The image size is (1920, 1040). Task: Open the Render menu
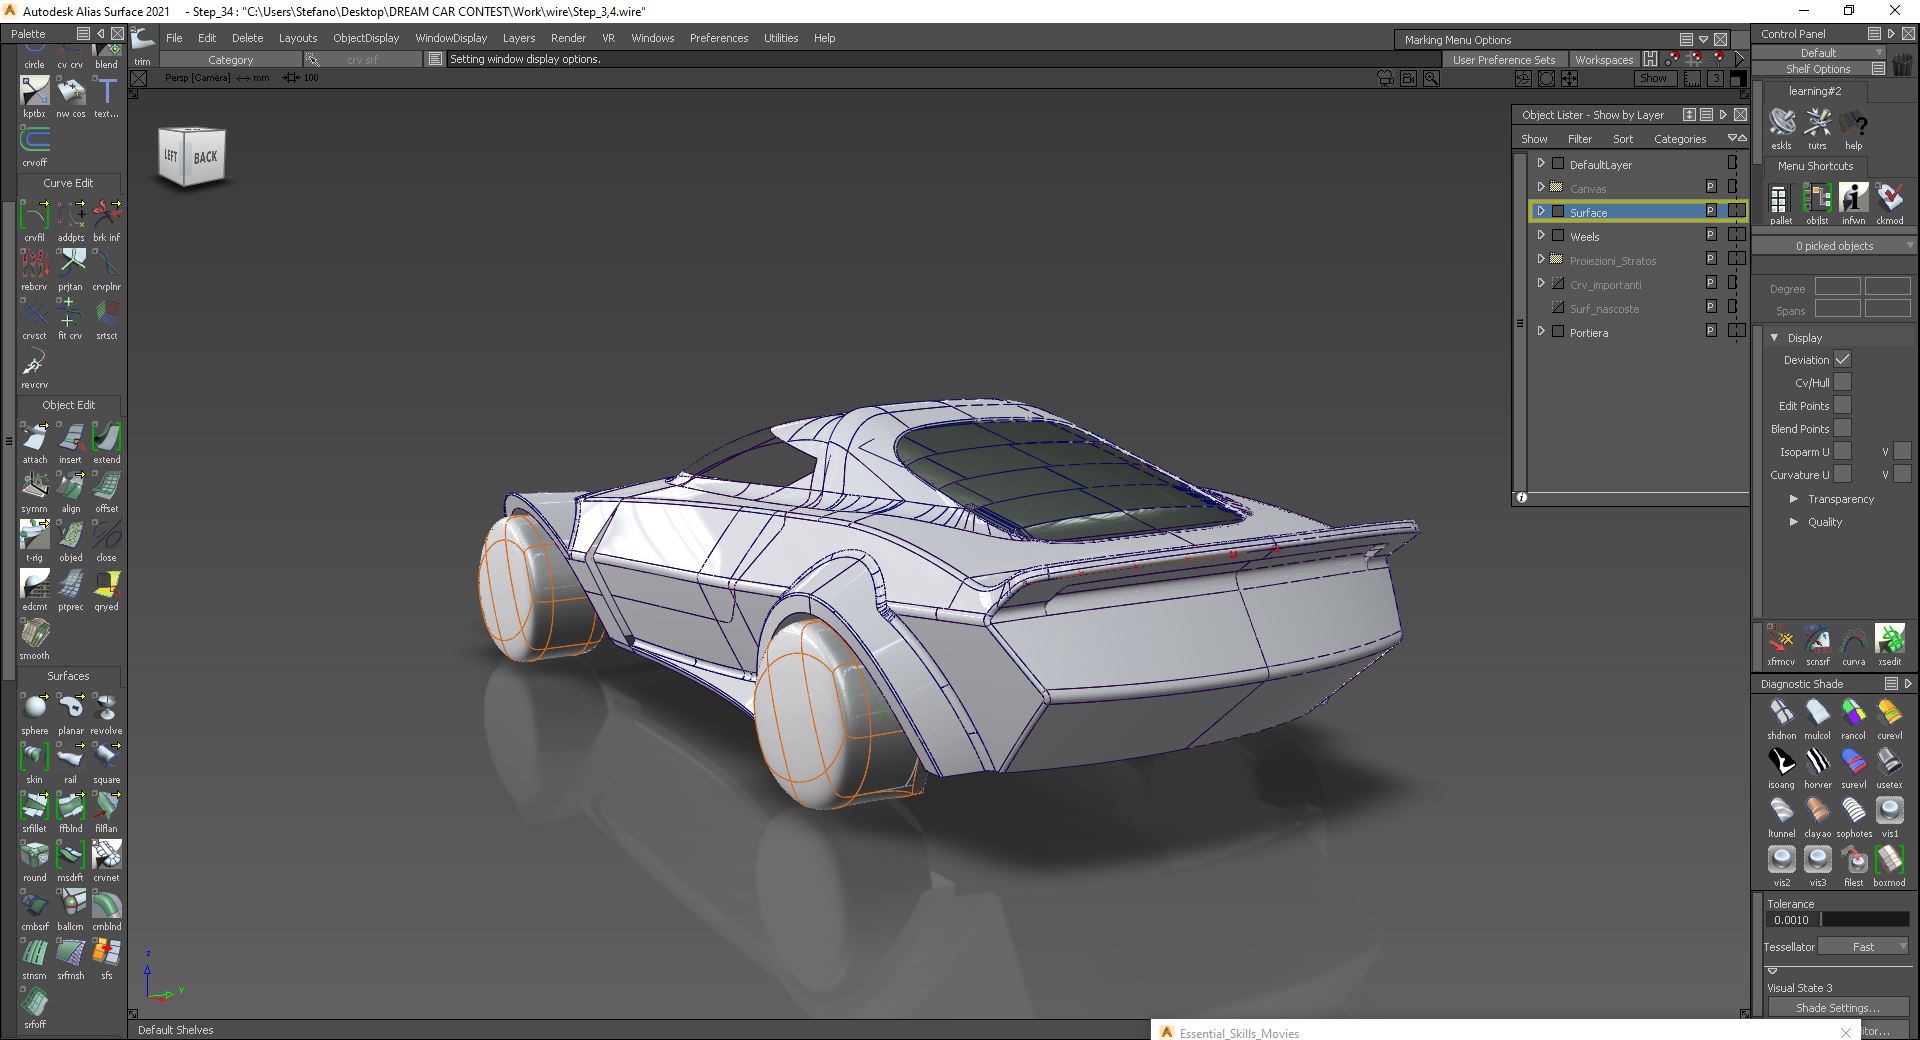click(568, 38)
